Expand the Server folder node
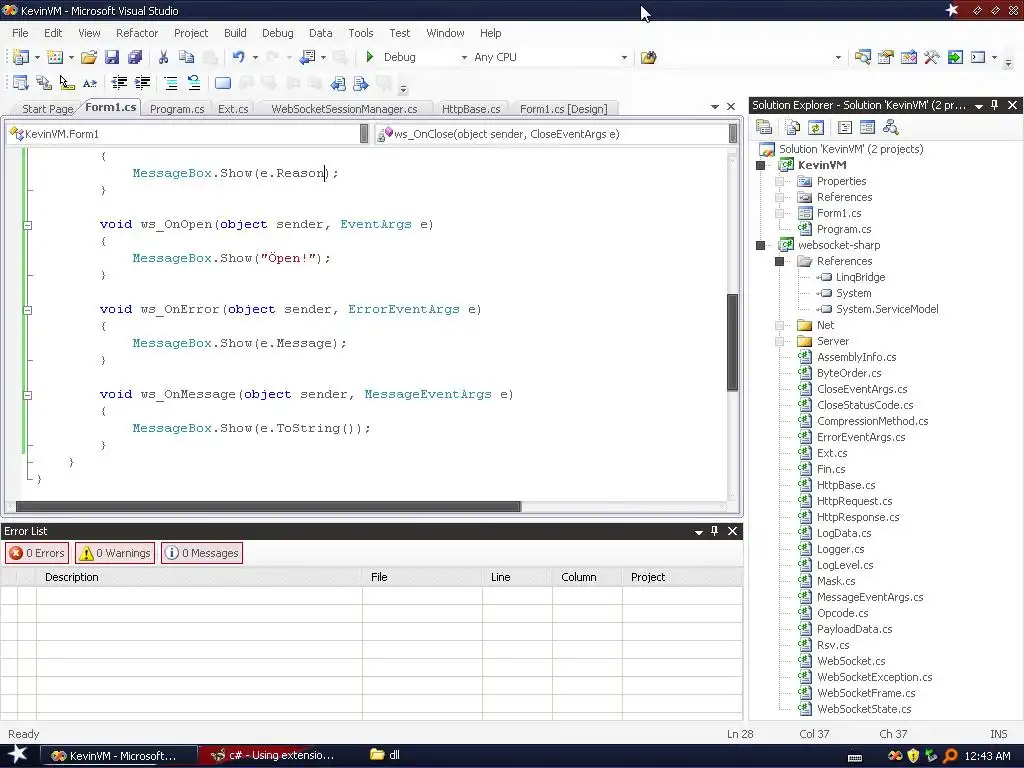The height and width of the screenshot is (768, 1024). tap(779, 342)
